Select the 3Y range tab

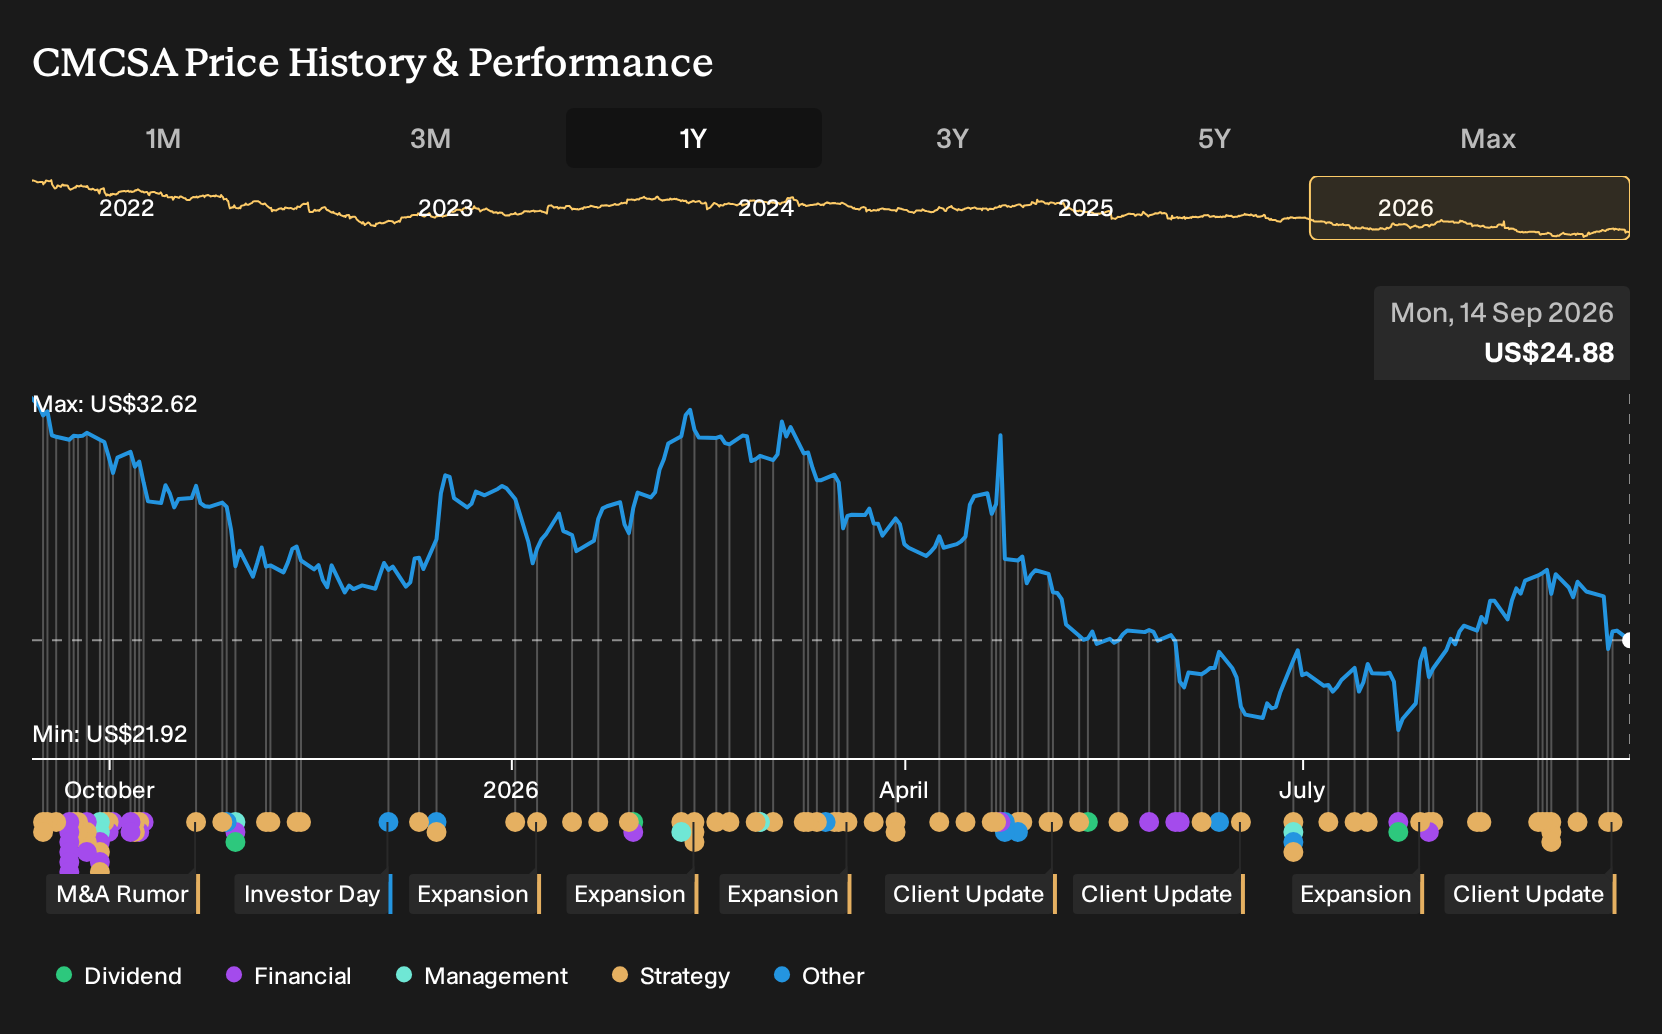pyautogui.click(x=952, y=138)
